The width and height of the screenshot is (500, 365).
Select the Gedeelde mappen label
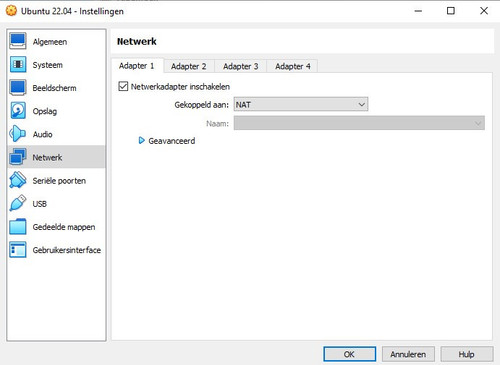click(x=64, y=227)
